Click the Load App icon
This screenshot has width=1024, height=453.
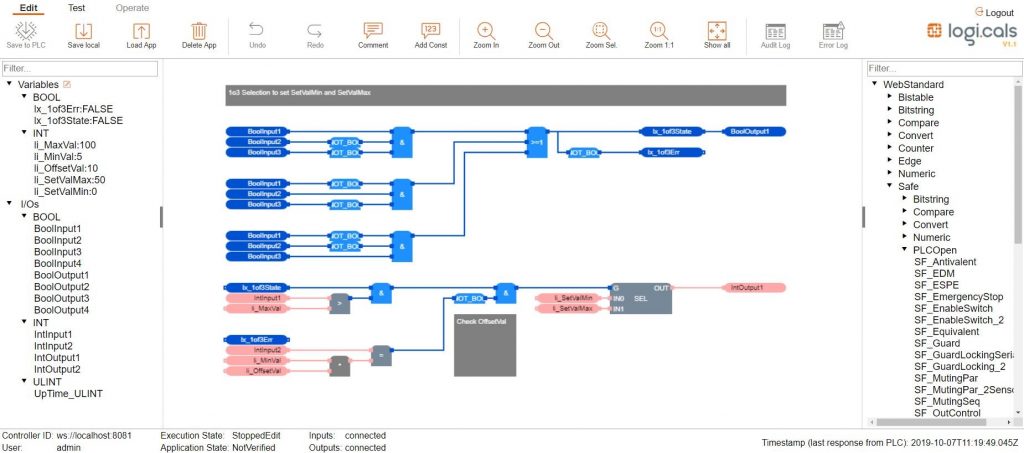coord(141,30)
